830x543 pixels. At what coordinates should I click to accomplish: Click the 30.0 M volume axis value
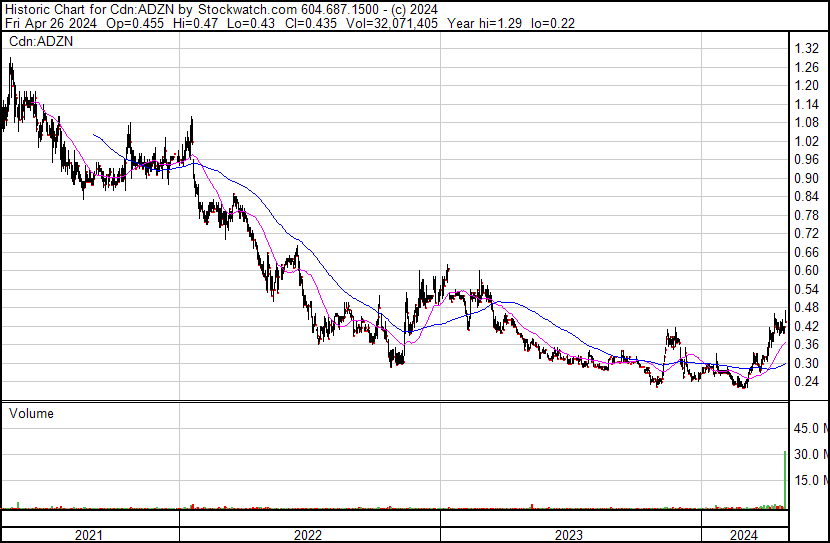pos(811,454)
